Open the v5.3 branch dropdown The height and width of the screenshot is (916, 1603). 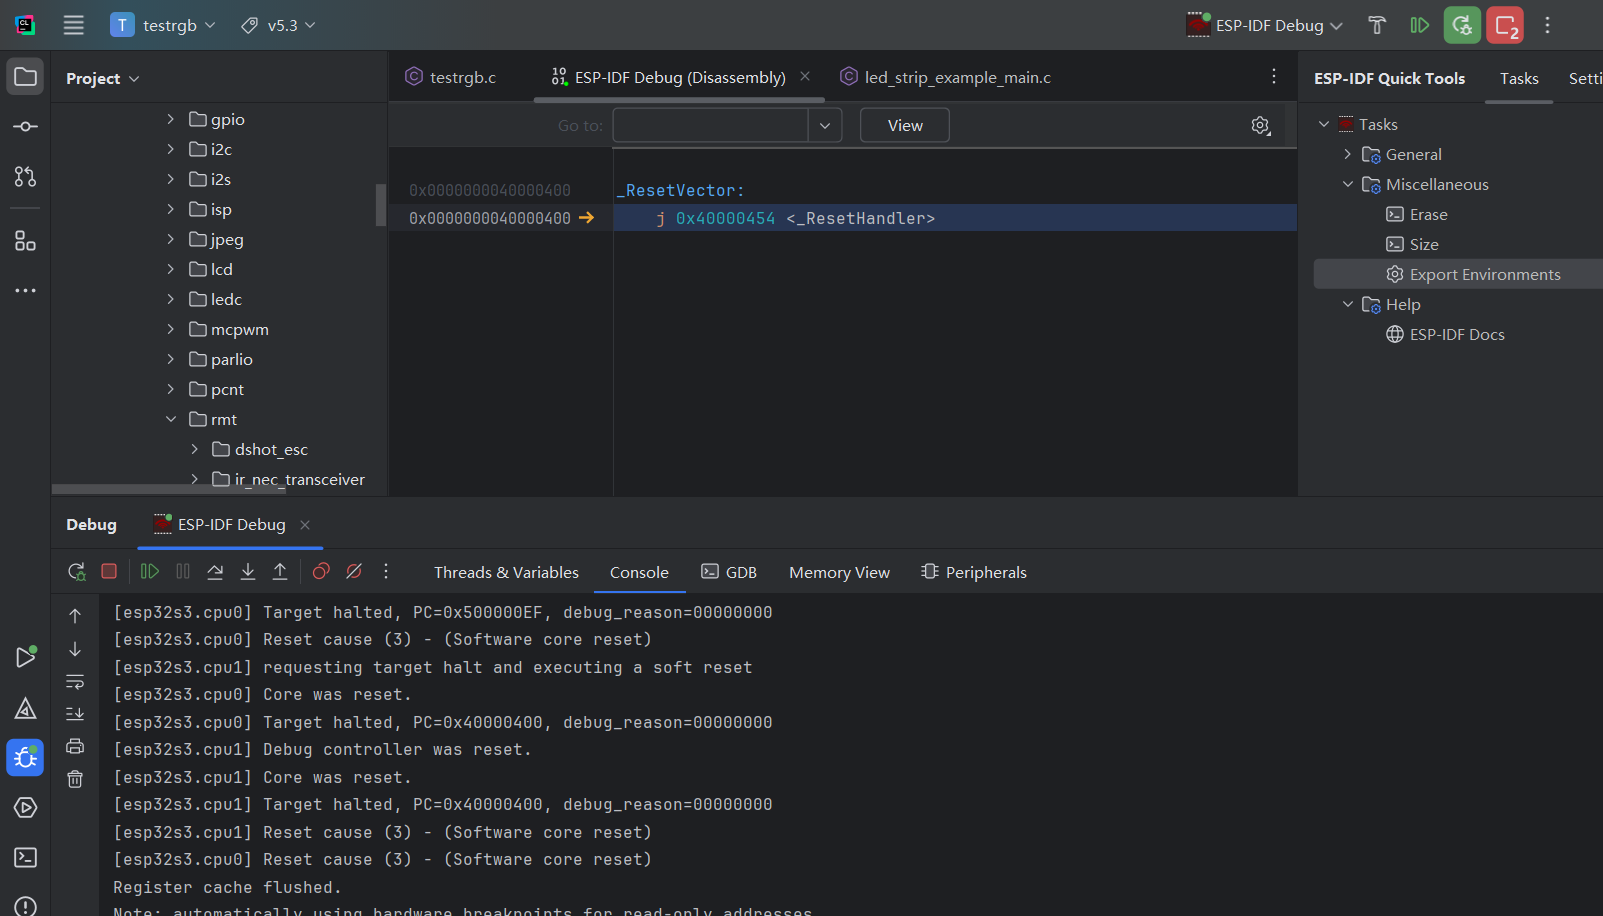[278, 25]
